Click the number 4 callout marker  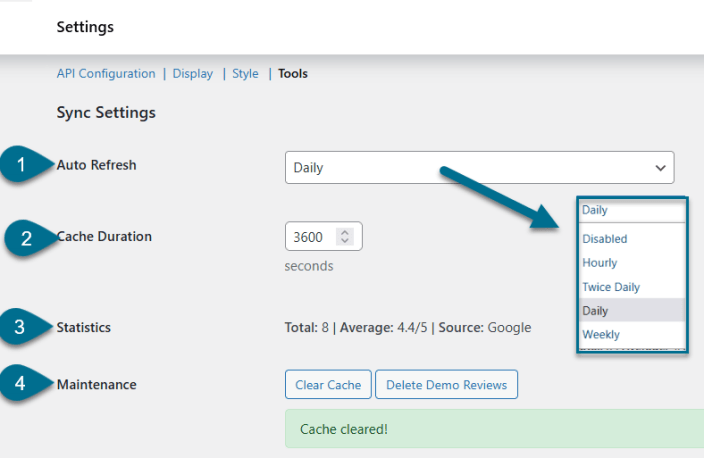pyautogui.click(x=21, y=385)
